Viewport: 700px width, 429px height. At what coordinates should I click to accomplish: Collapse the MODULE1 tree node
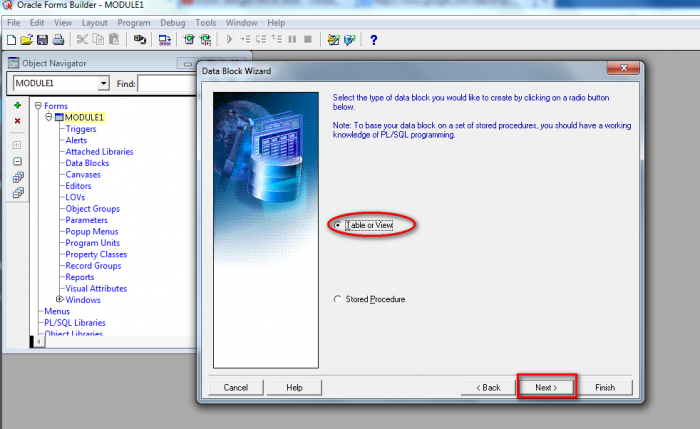49,117
